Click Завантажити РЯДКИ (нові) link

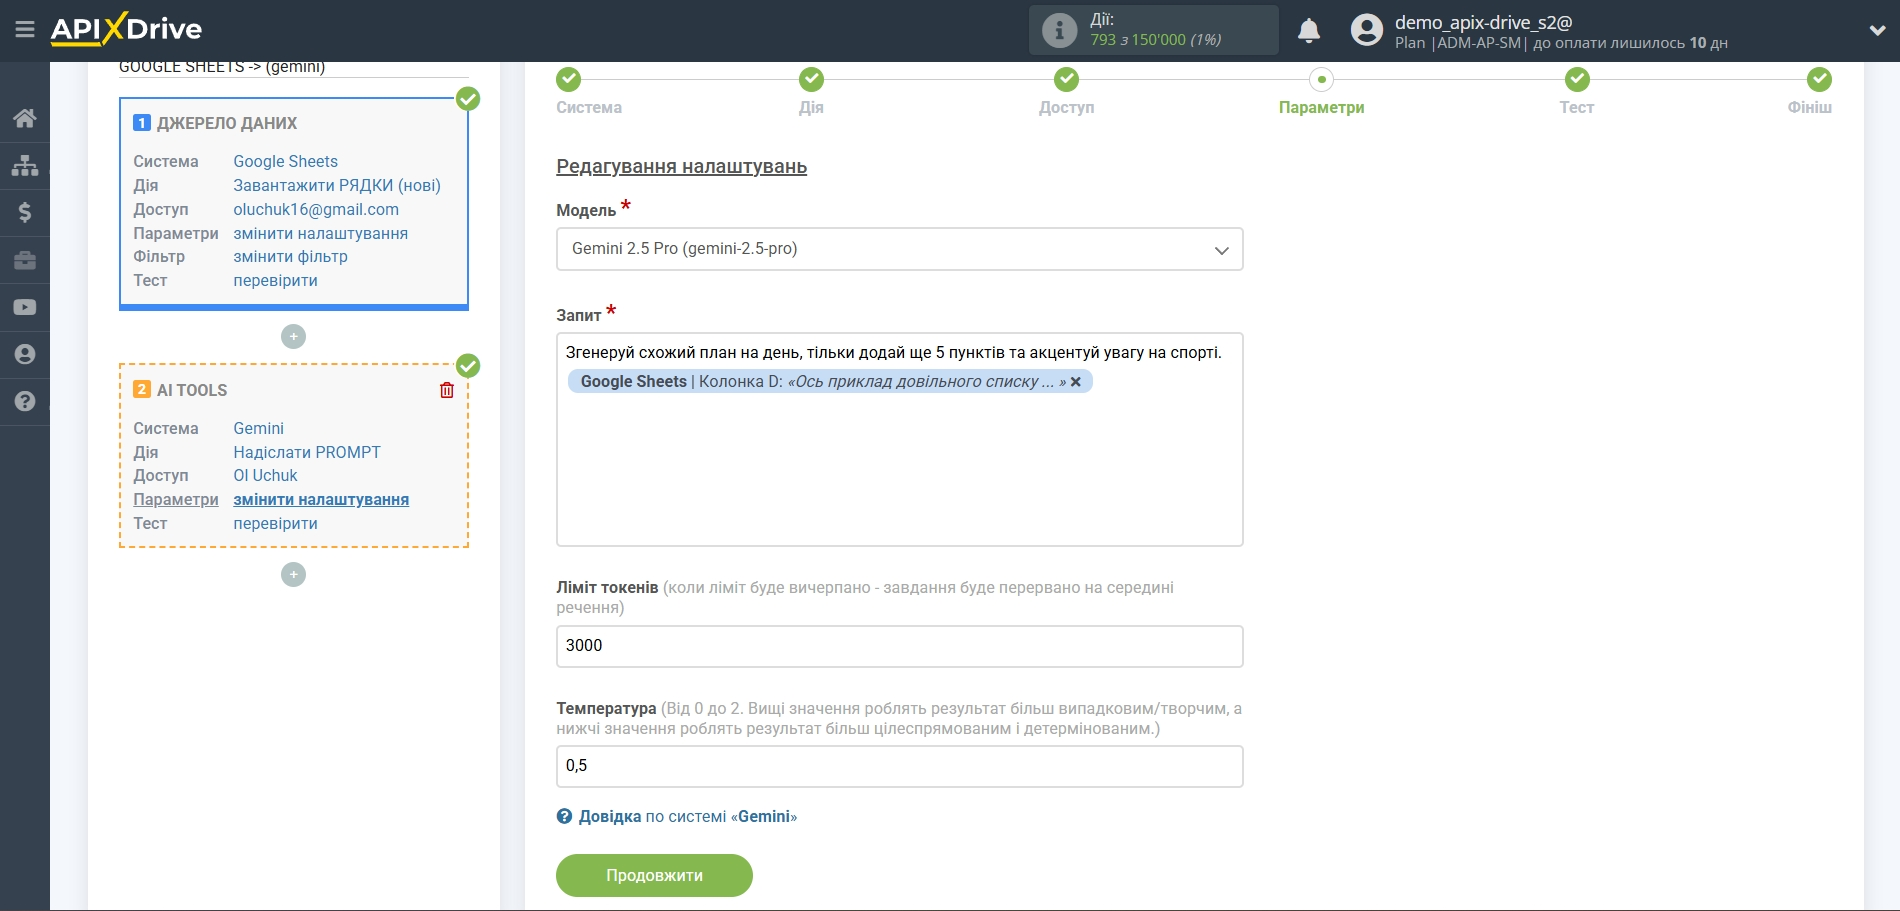click(337, 185)
